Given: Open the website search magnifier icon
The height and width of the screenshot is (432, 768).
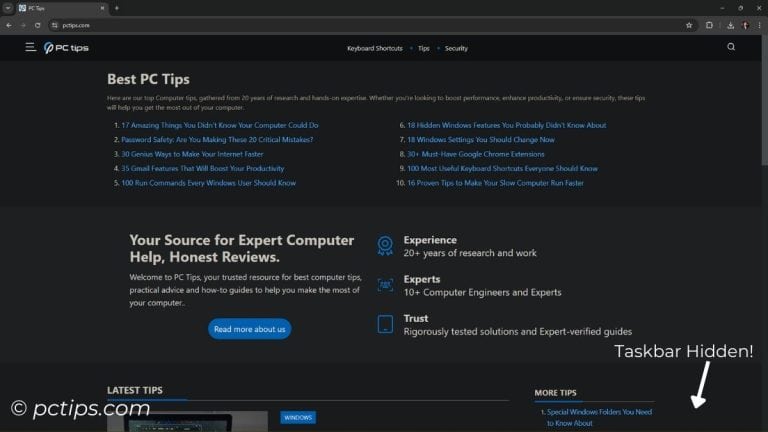Looking at the screenshot, I should [x=731, y=47].
